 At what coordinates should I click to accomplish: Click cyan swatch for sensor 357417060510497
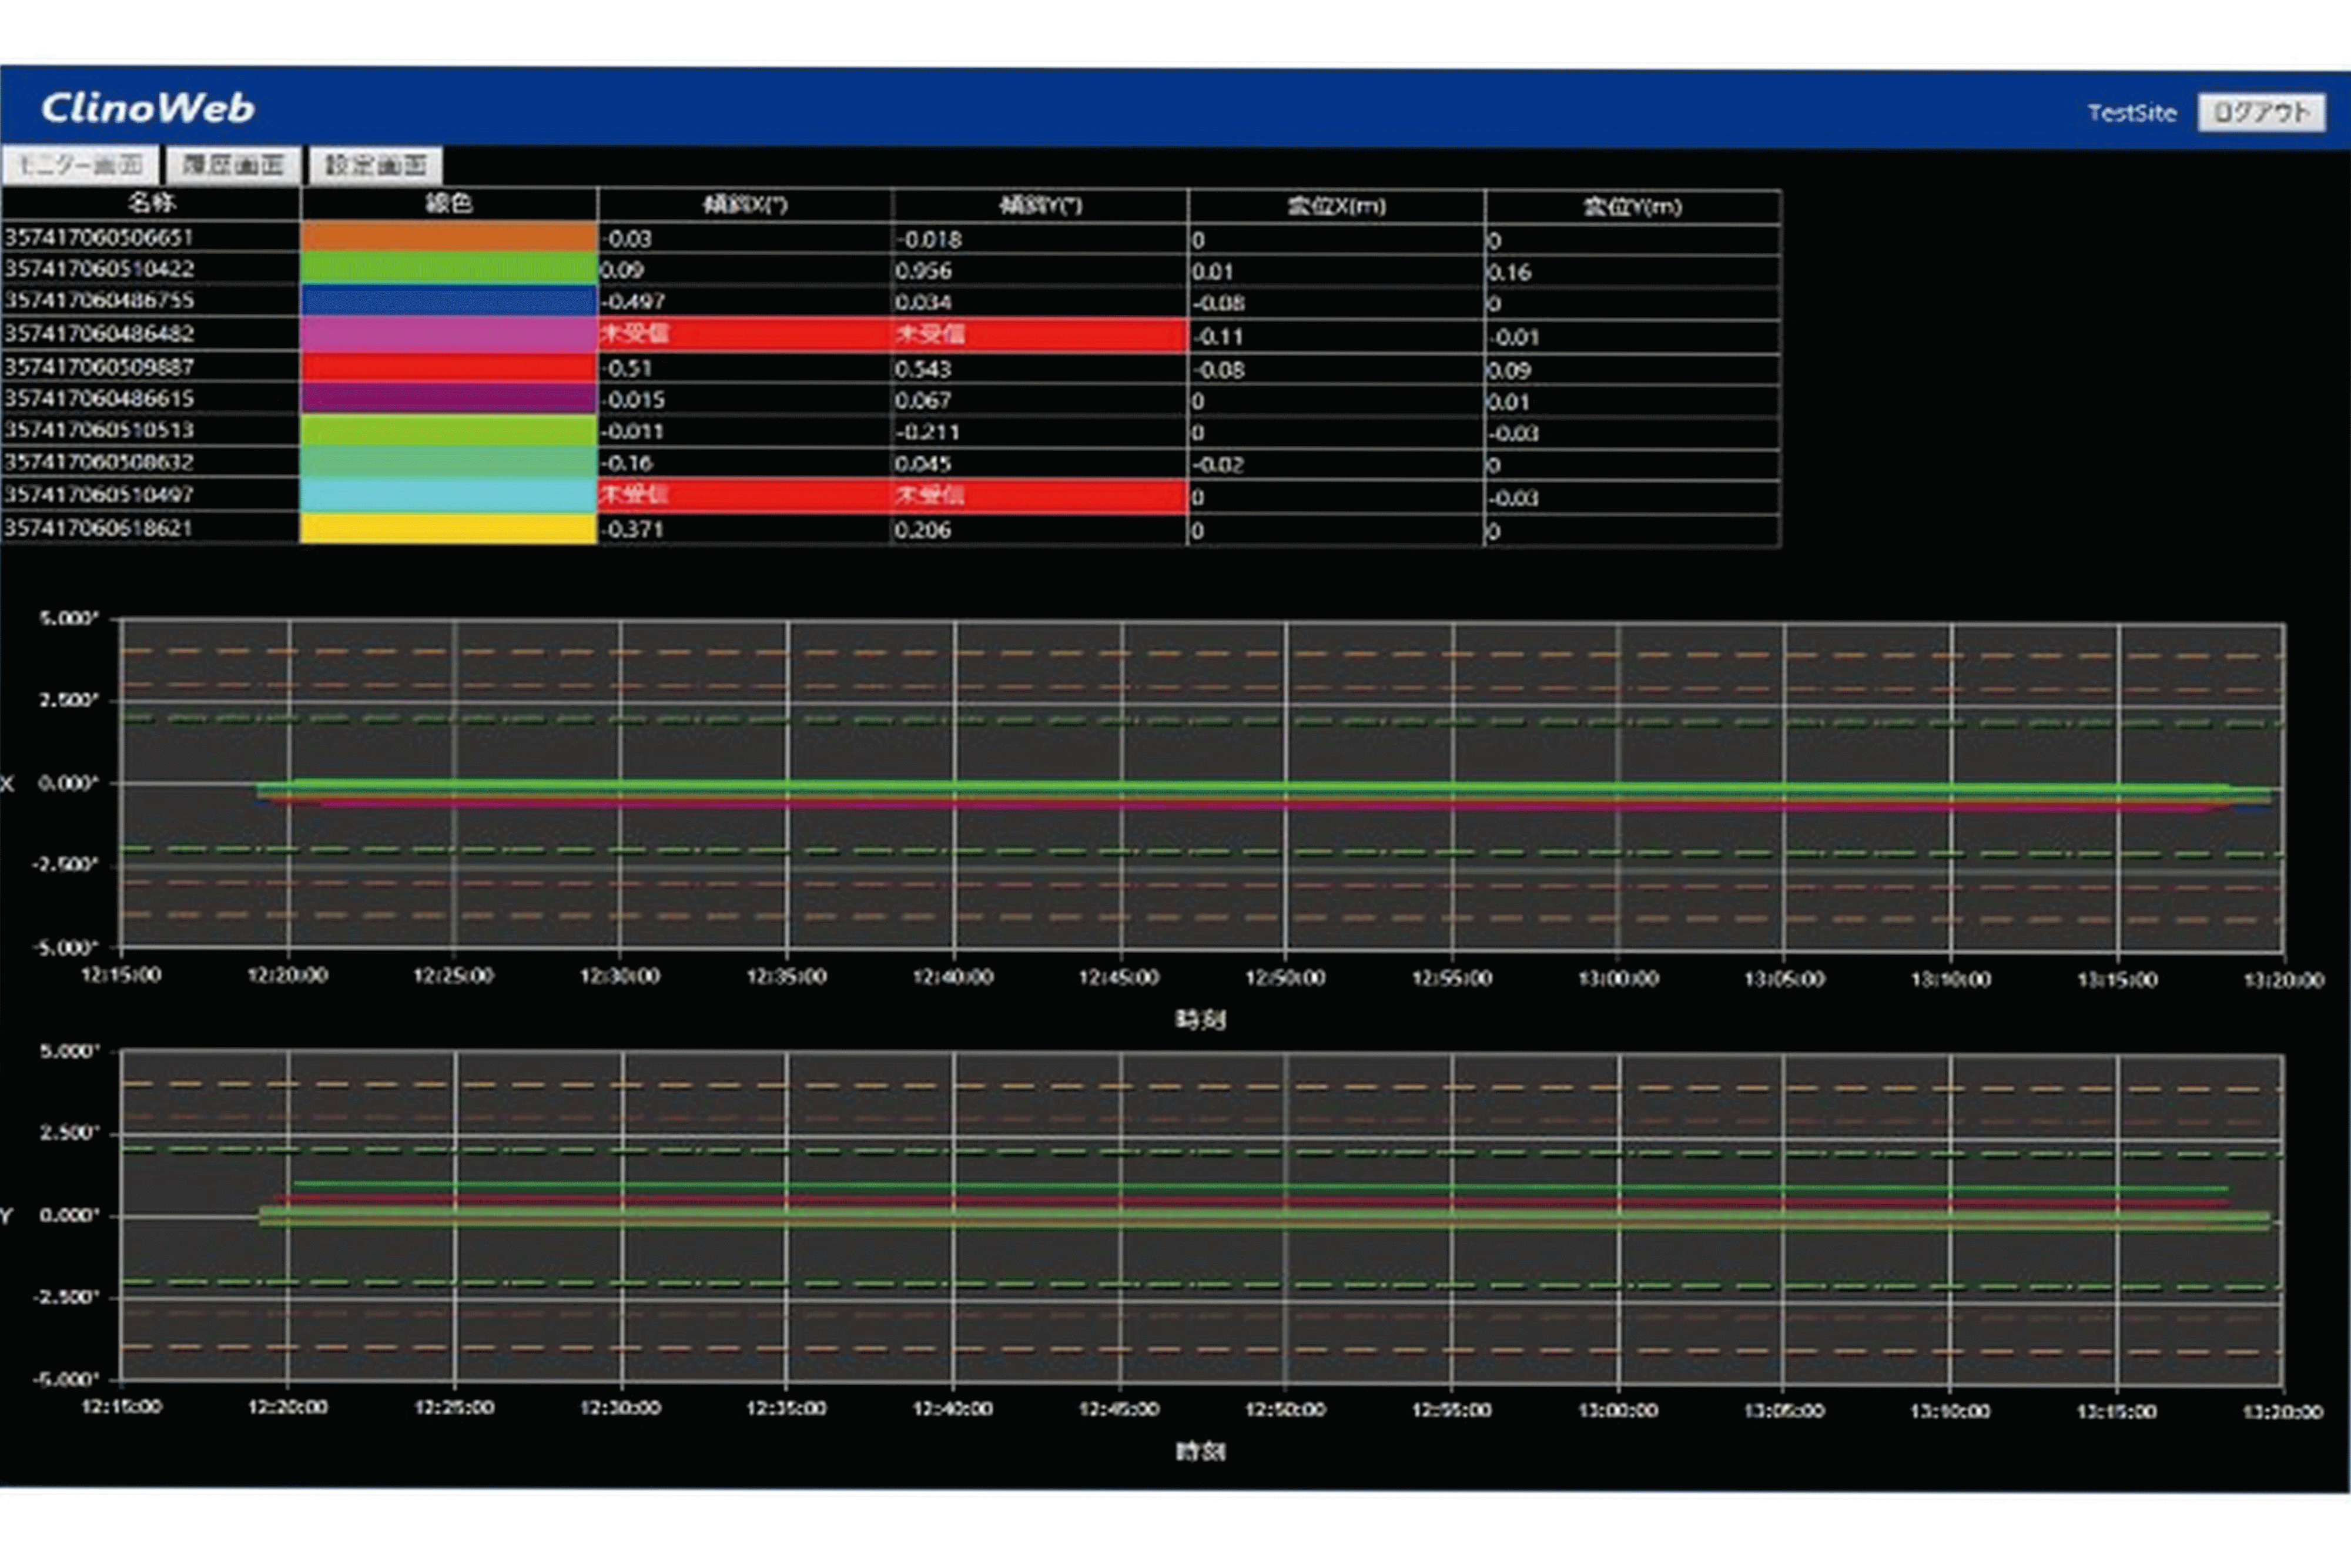(x=448, y=494)
